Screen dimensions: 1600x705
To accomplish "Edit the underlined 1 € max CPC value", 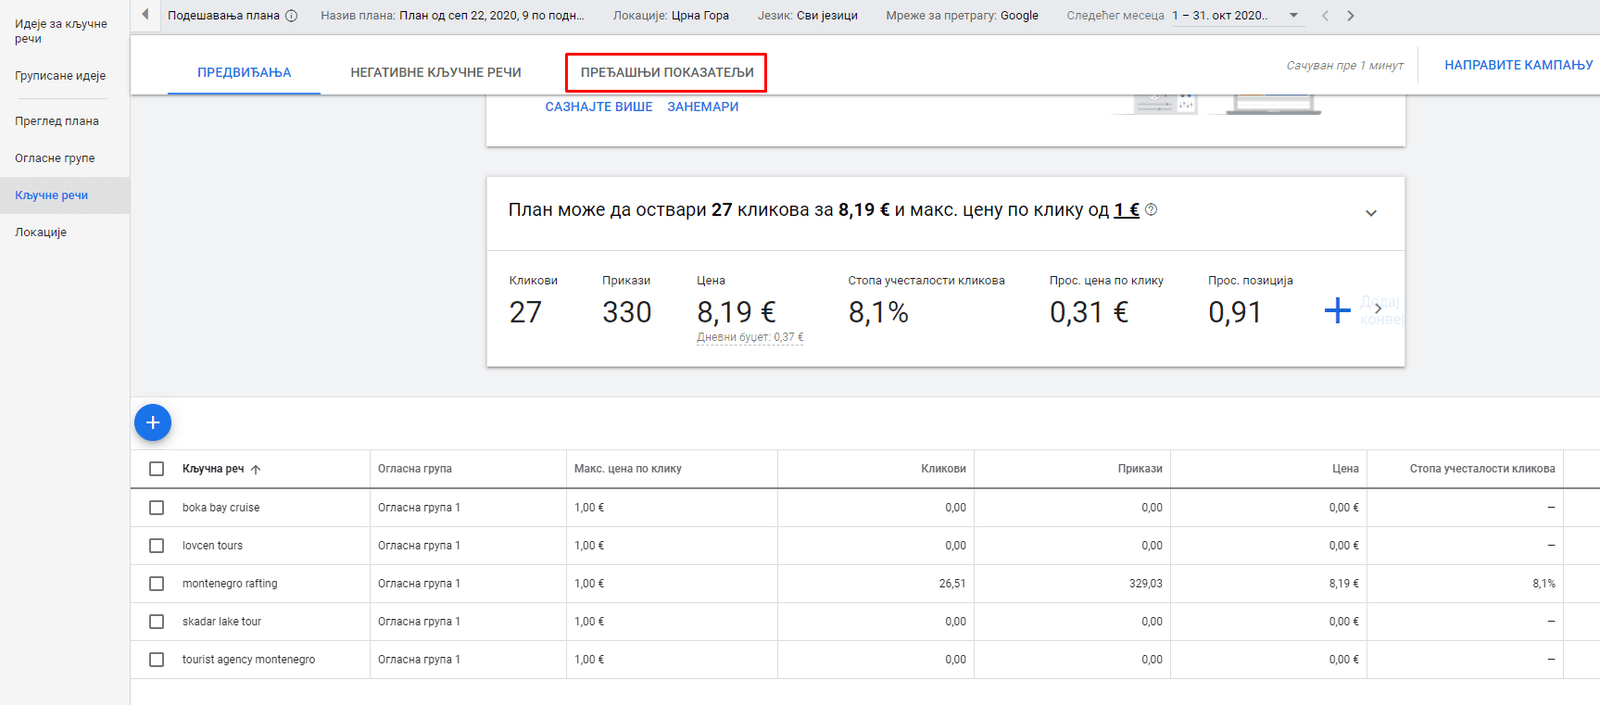I will click(1126, 210).
